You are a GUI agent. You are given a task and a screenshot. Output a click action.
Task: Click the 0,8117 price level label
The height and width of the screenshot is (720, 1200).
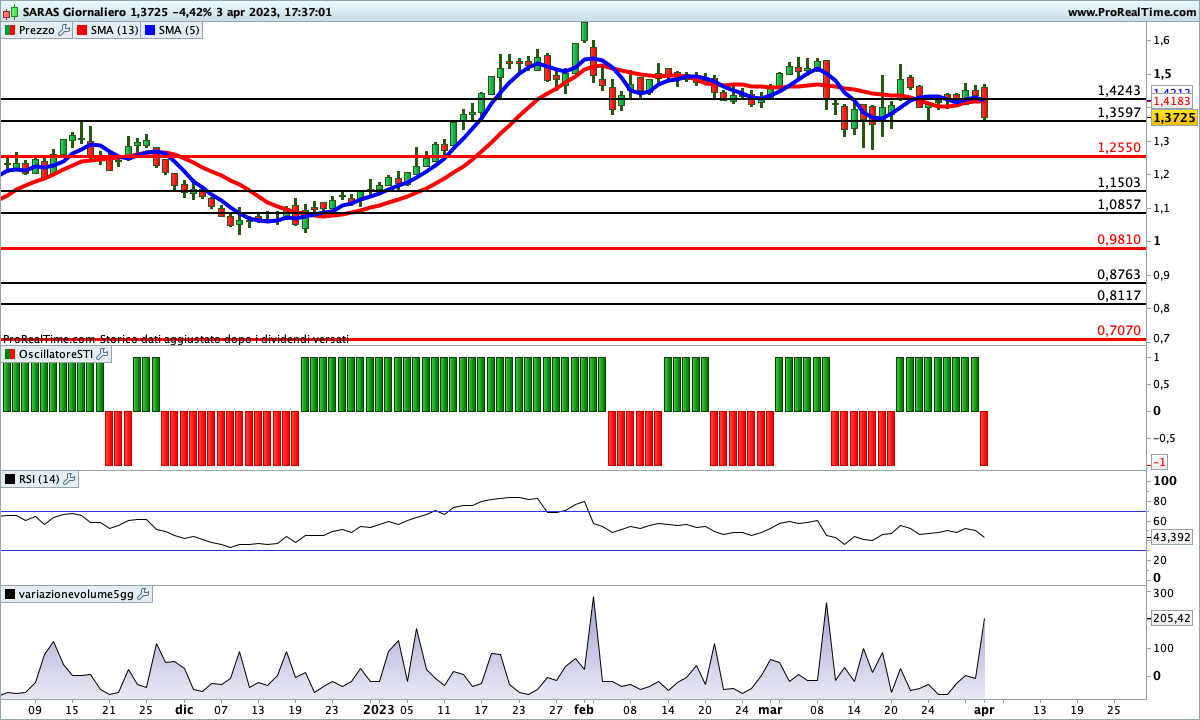click(x=1119, y=295)
